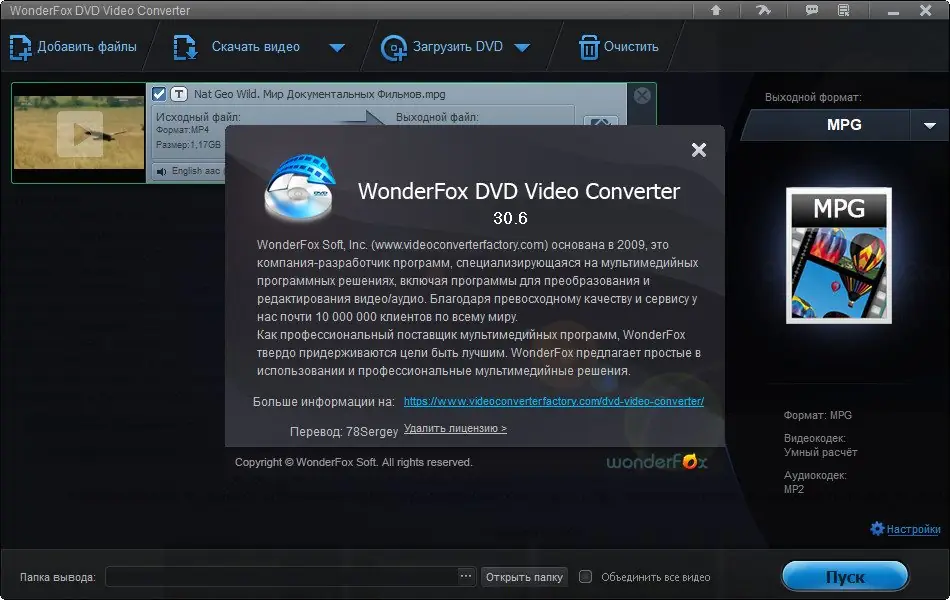The image size is (950, 600).
Task: Play the video thumbnail preview
Action: [x=79, y=134]
